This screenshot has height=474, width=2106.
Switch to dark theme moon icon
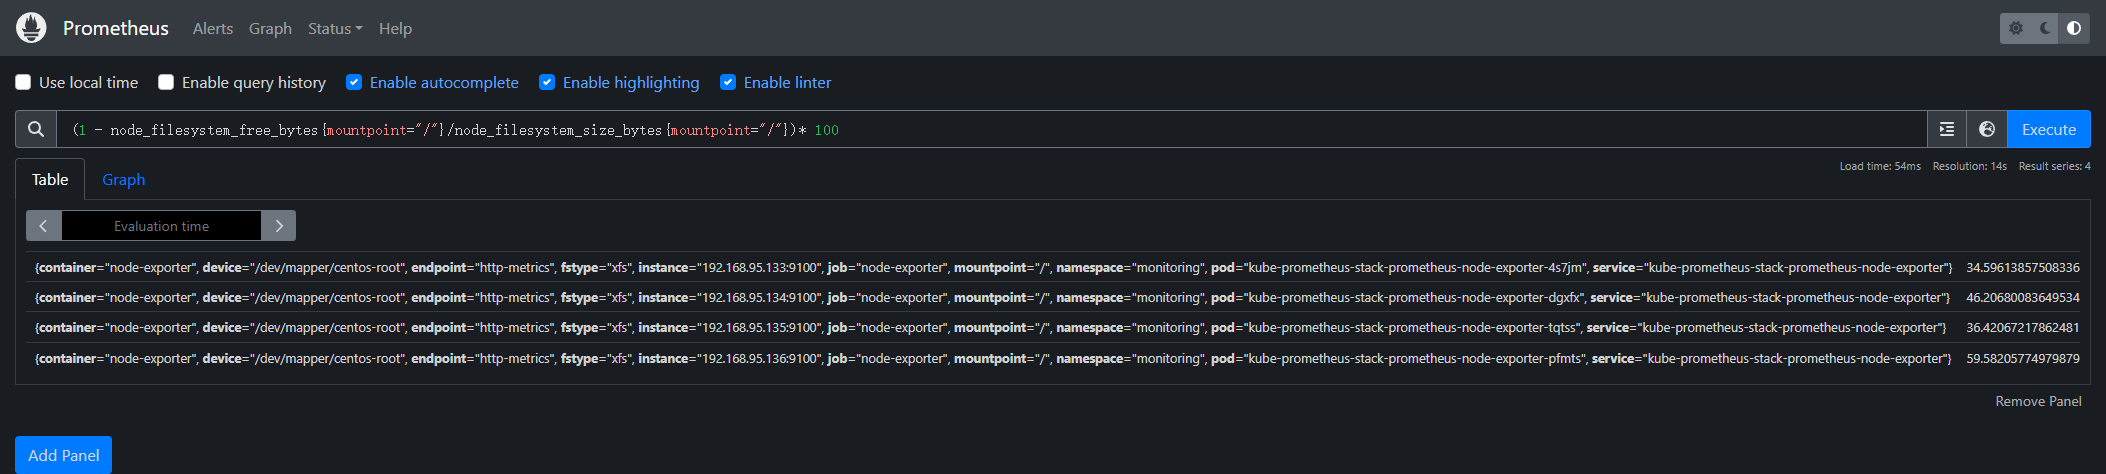click(2045, 28)
